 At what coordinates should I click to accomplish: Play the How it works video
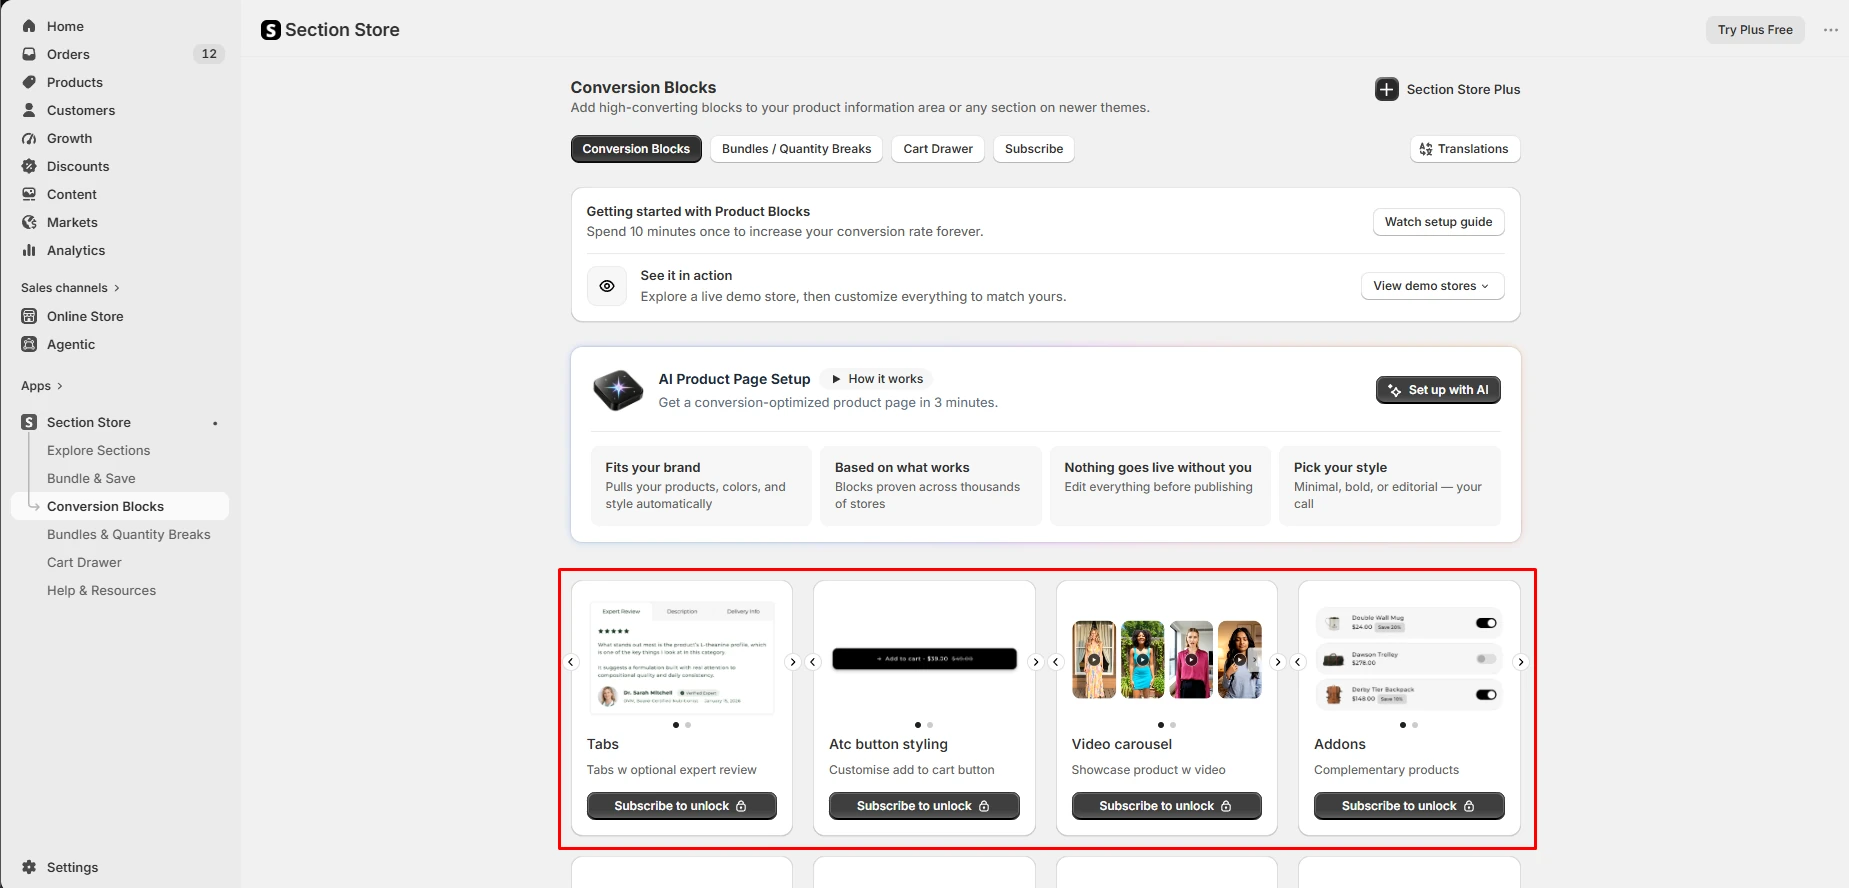click(877, 379)
